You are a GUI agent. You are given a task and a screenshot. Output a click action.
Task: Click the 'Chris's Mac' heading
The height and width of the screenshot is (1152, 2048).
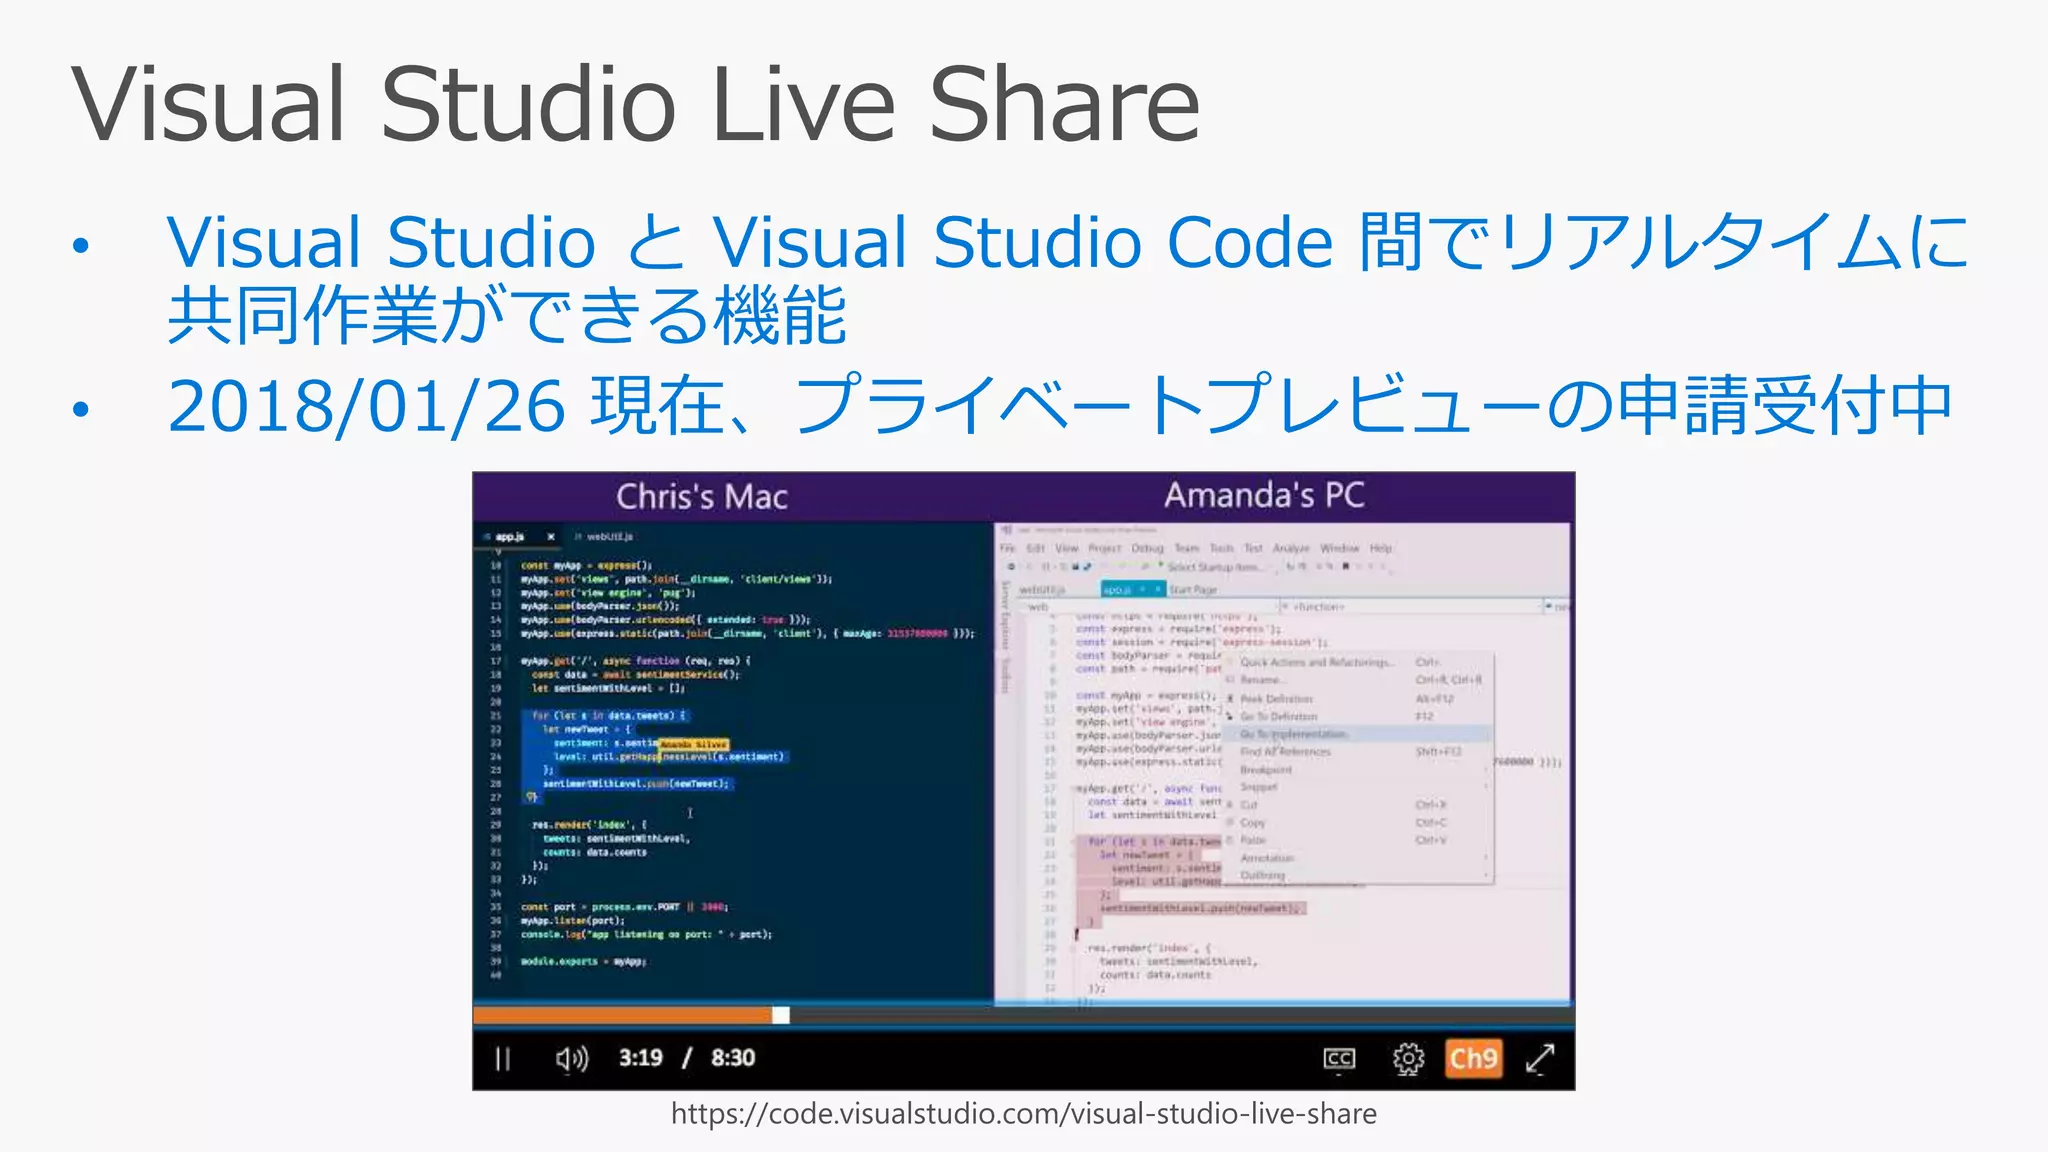tap(702, 497)
